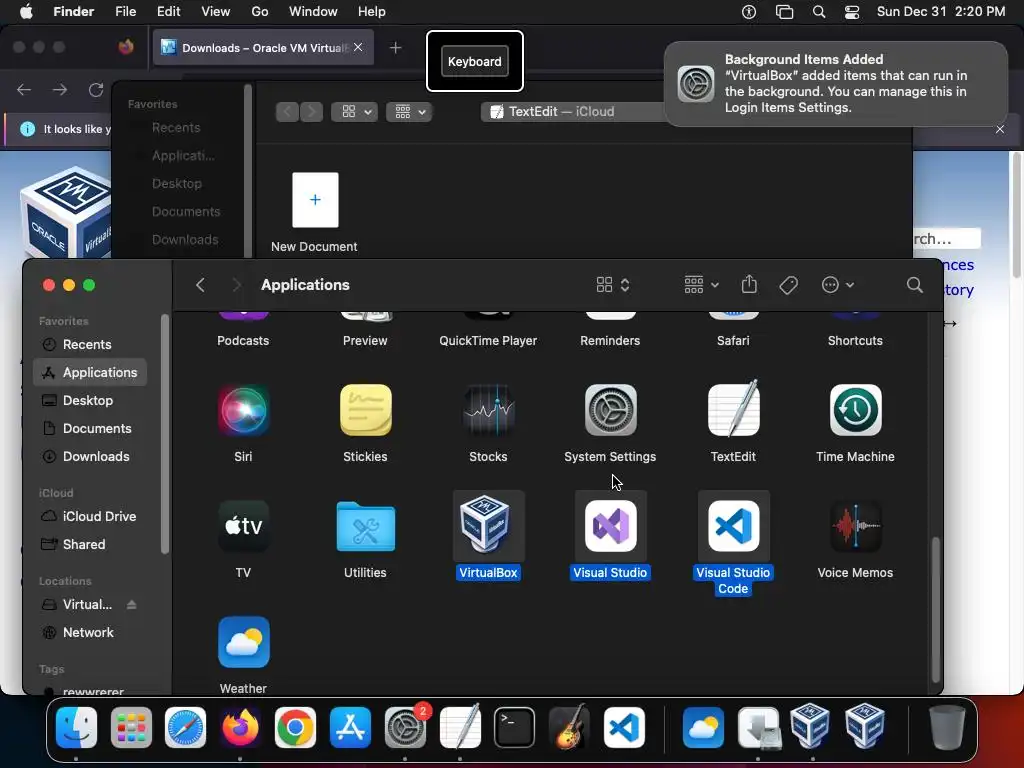Open iCloud Drive in sidebar
This screenshot has height=768, width=1024.
90,516
